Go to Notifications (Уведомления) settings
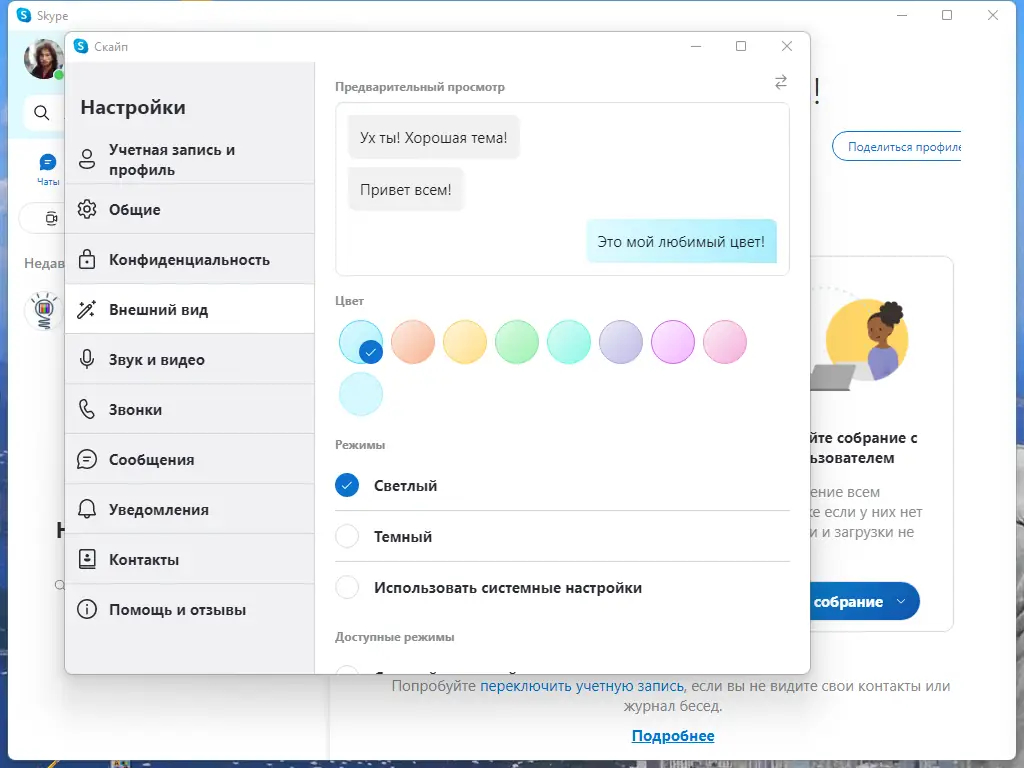This screenshot has width=1024, height=768. pos(189,509)
